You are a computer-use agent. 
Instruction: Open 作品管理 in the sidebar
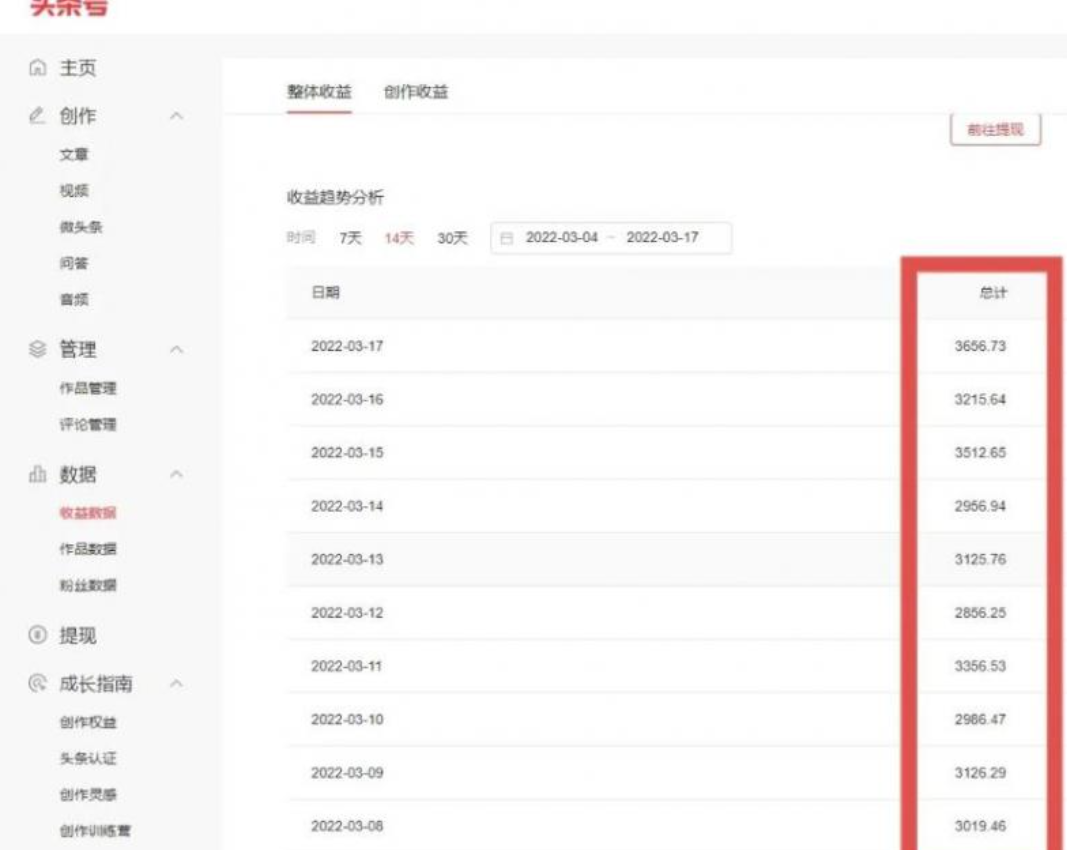click(x=88, y=388)
